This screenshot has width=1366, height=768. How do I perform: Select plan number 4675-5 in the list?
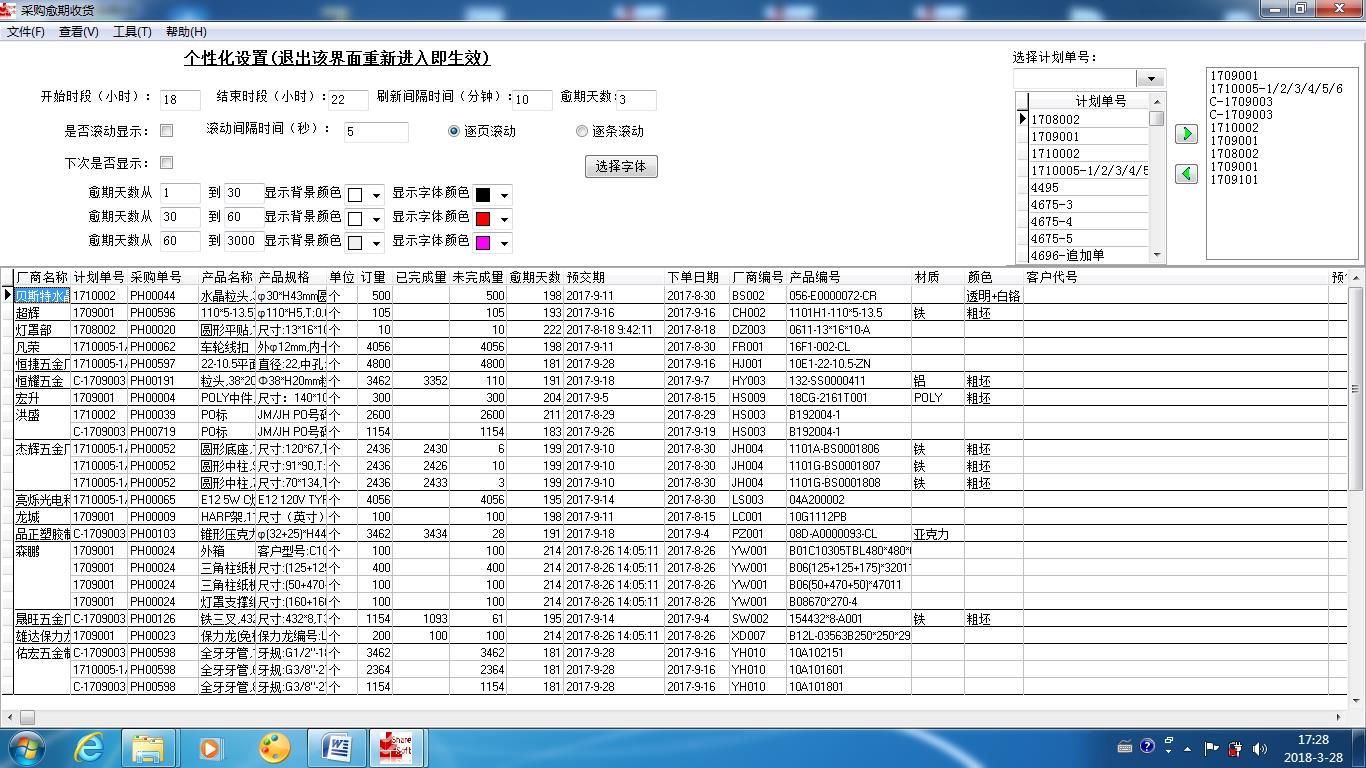pyautogui.click(x=1089, y=238)
